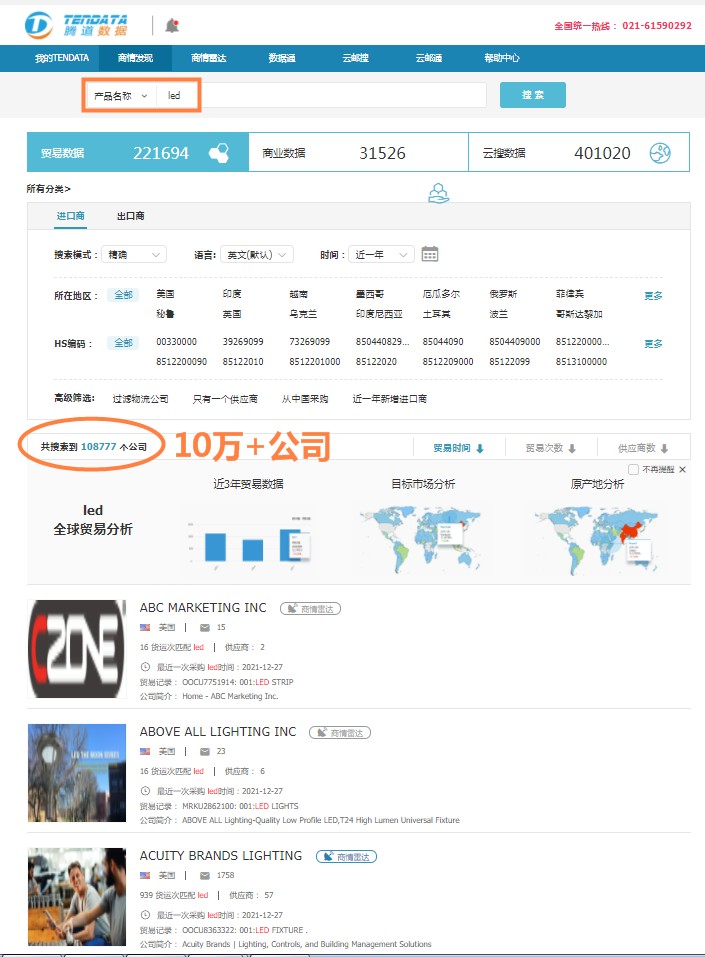Image resolution: width=705 pixels, height=957 pixels.
Task: Open the calendar date picker icon
Action: pos(430,254)
